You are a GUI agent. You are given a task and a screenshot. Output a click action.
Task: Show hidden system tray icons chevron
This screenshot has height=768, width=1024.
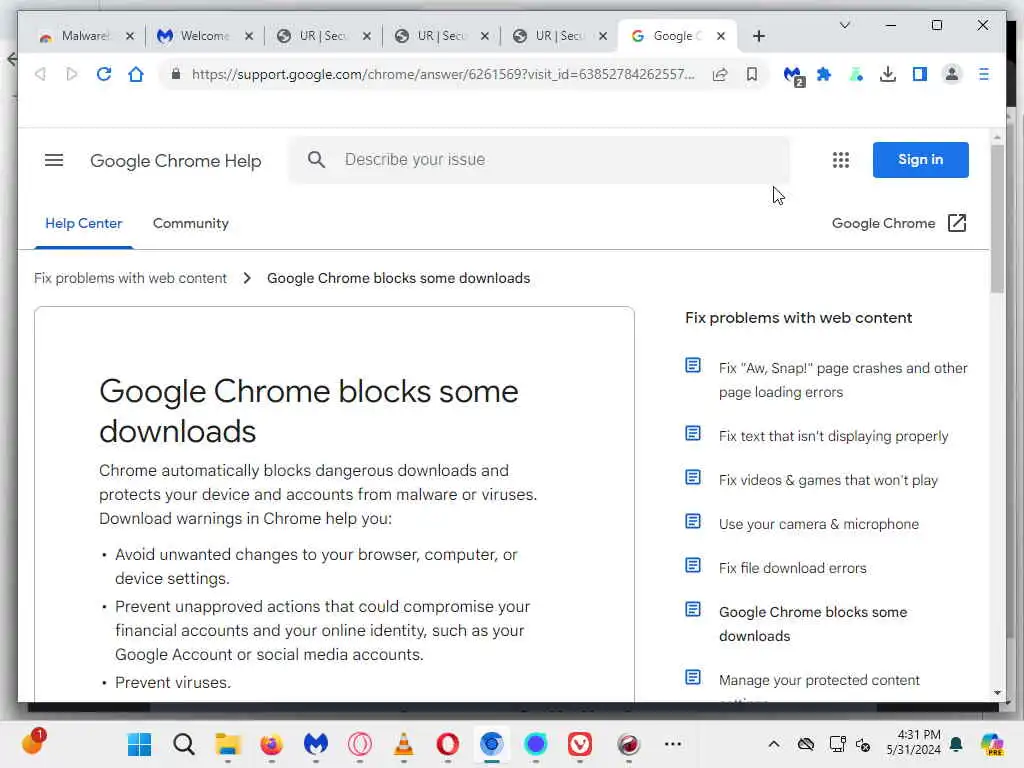[774, 744]
